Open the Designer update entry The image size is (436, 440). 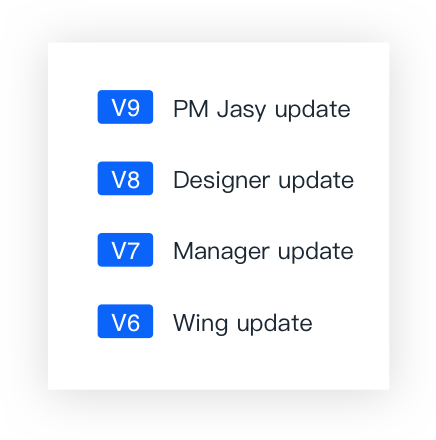(264, 180)
